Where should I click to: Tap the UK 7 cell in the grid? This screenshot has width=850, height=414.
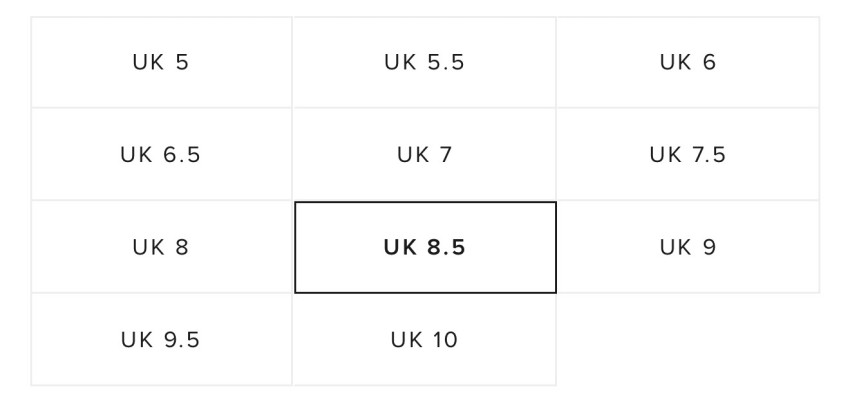pos(424,155)
